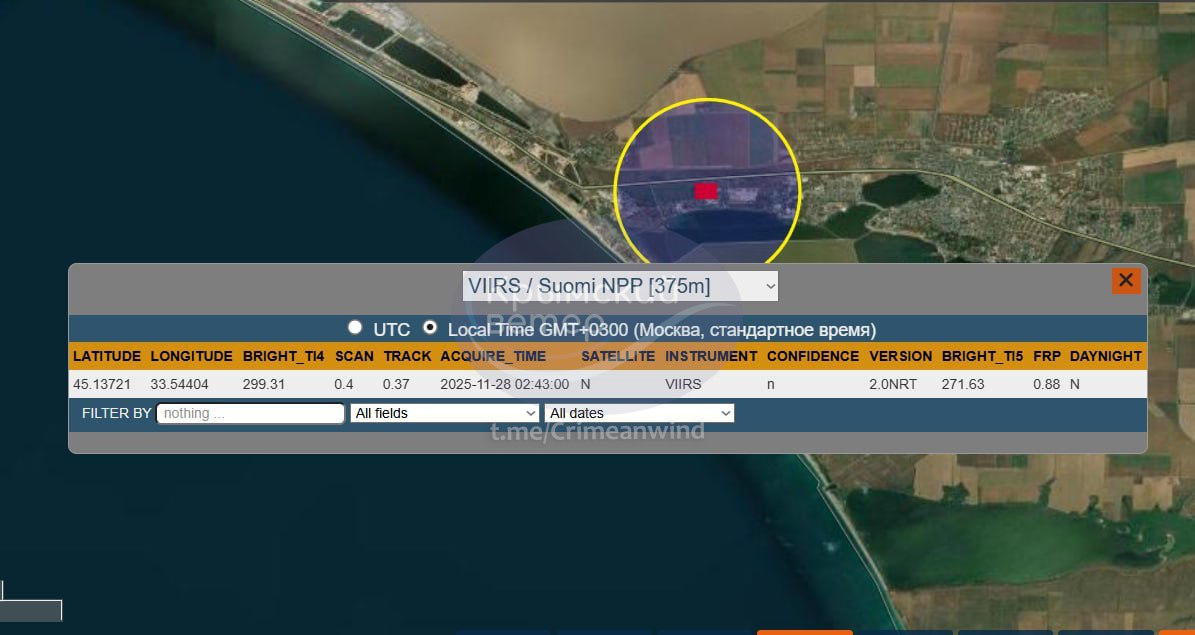Open the VIIRS / Suomi NPP dropdown

[x=620, y=286]
